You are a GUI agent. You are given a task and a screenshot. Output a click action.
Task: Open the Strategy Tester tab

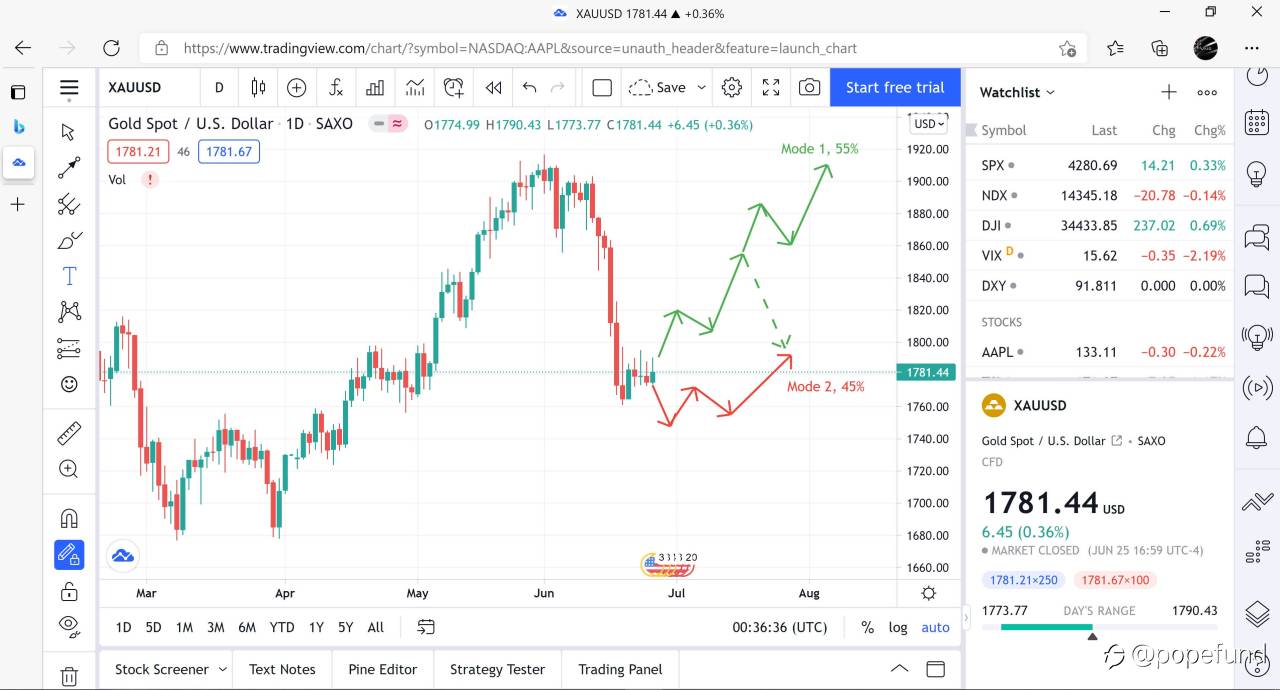point(497,669)
